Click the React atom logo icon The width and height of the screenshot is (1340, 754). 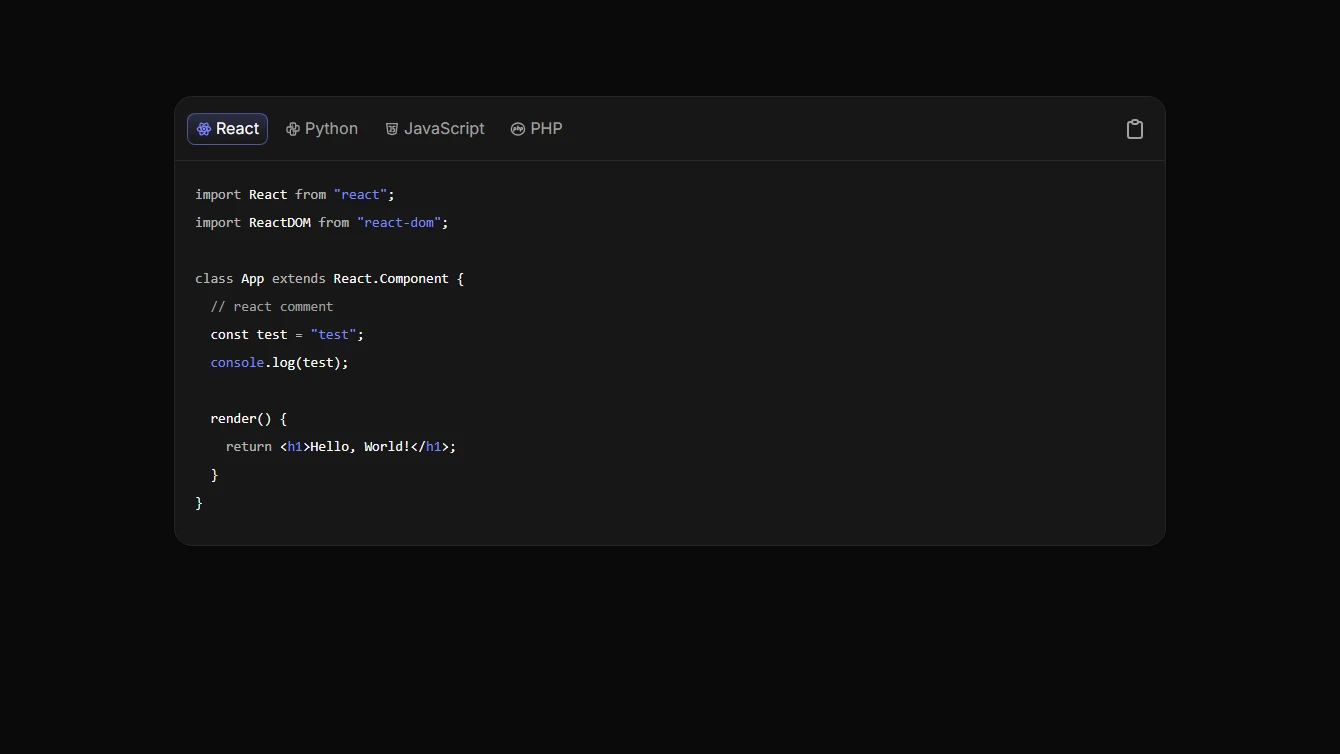tap(204, 129)
